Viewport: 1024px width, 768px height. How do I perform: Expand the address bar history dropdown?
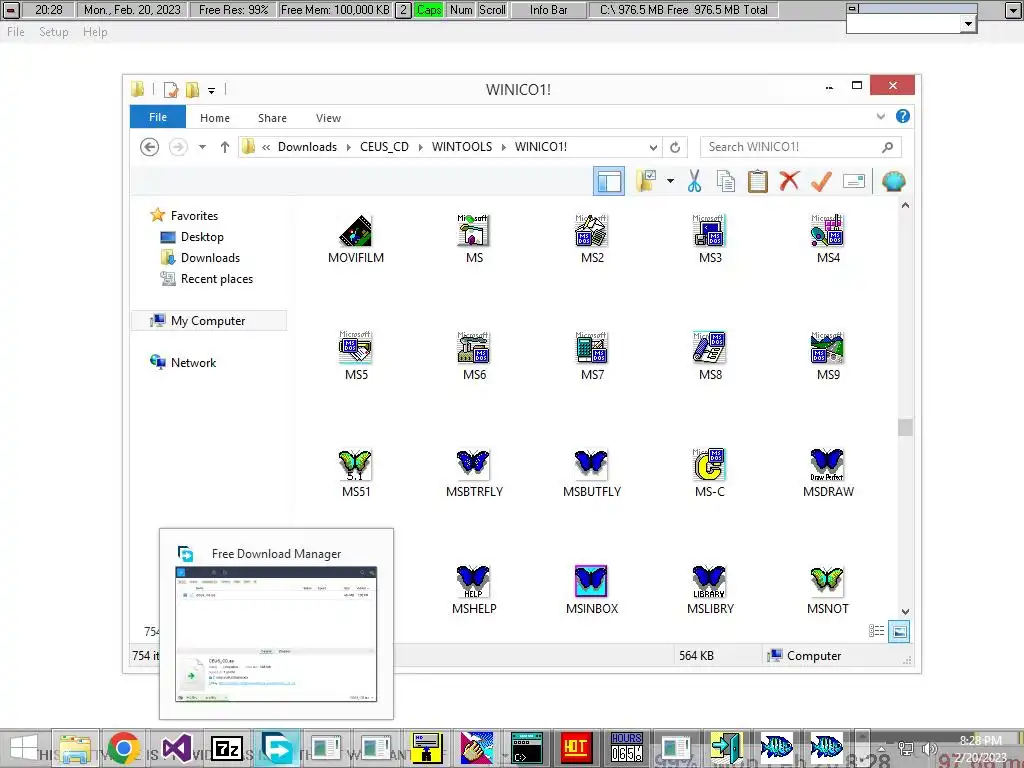coord(653,148)
